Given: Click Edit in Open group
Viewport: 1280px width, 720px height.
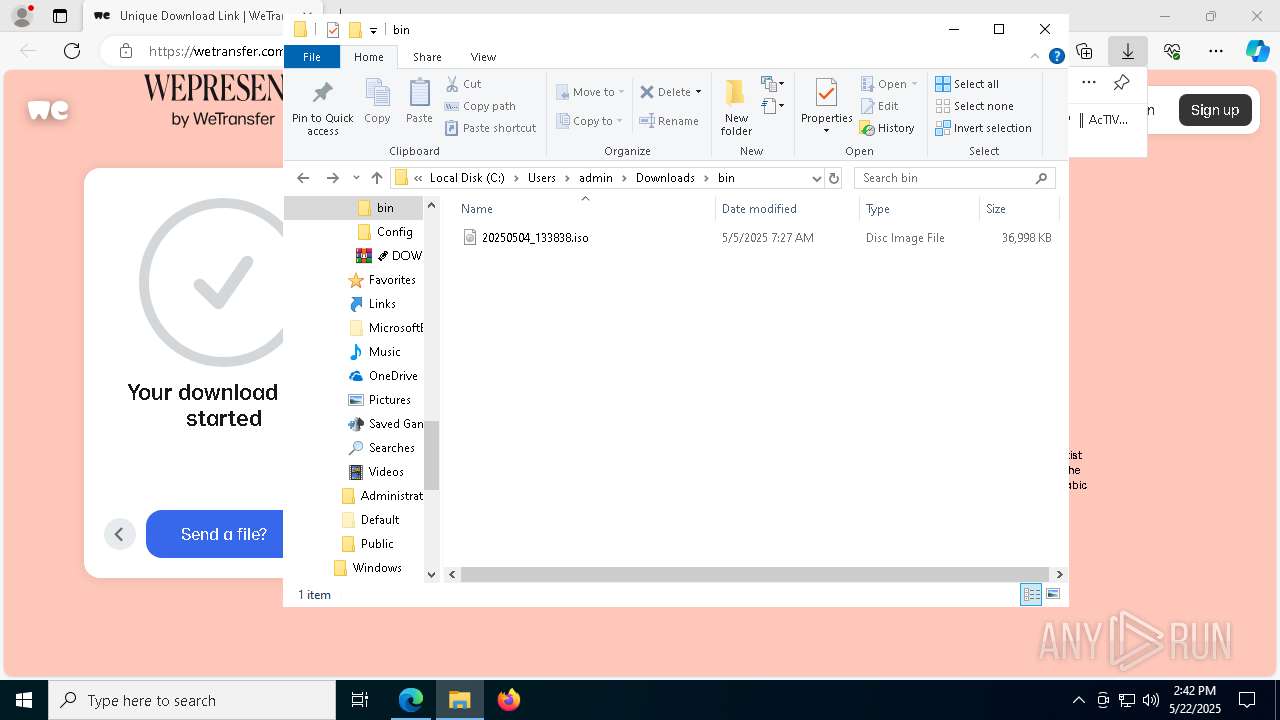Looking at the screenshot, I should pyautogui.click(x=879, y=106).
